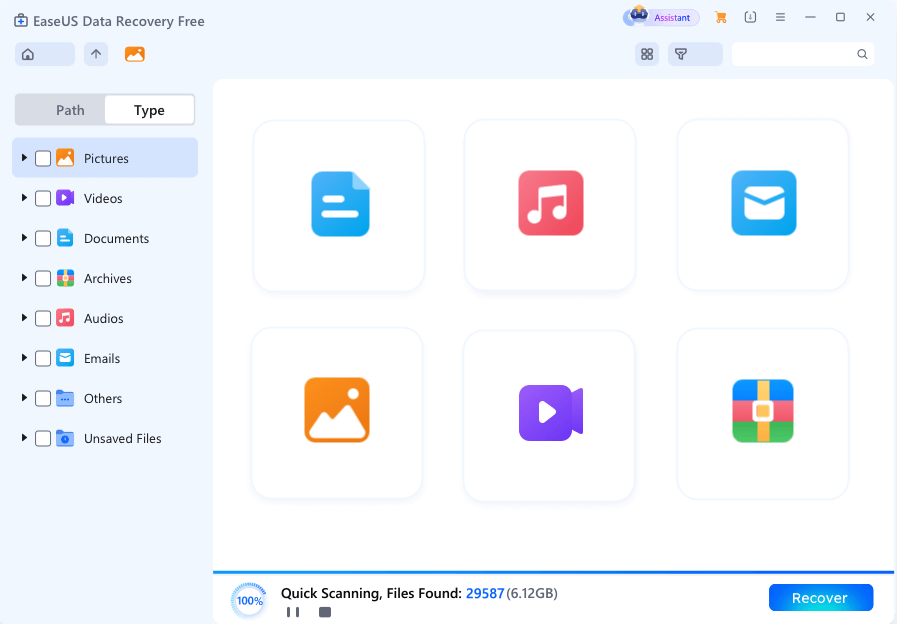This screenshot has height=624, width=897.
Task: Select the Unsaved Files label in tree
Action: tap(122, 439)
